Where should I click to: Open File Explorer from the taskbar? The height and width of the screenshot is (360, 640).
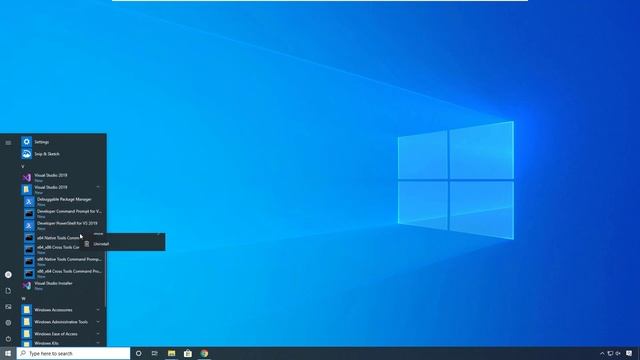click(171, 353)
